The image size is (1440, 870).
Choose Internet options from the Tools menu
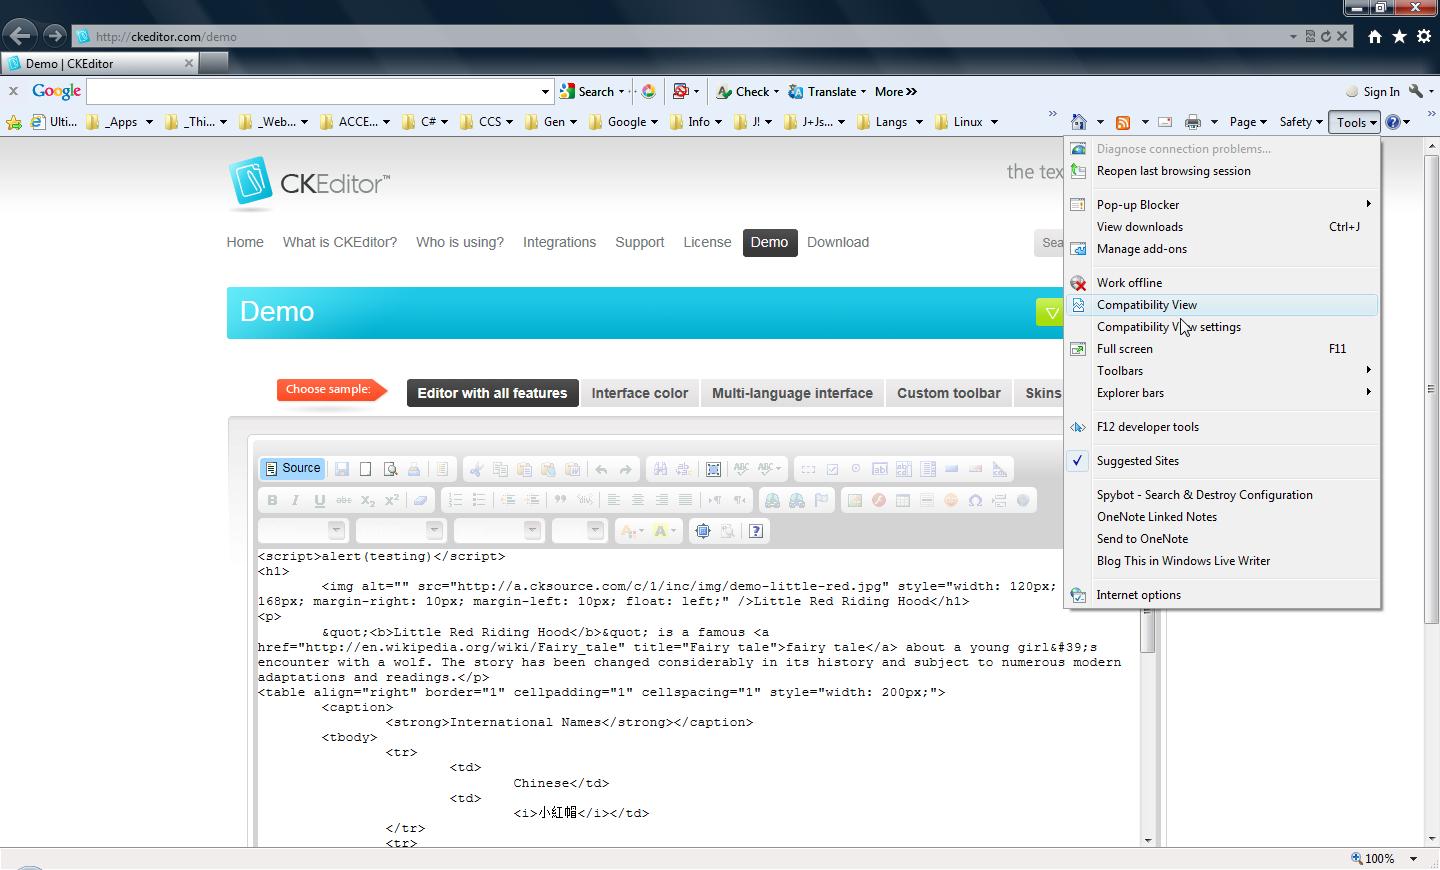[x=1138, y=595]
